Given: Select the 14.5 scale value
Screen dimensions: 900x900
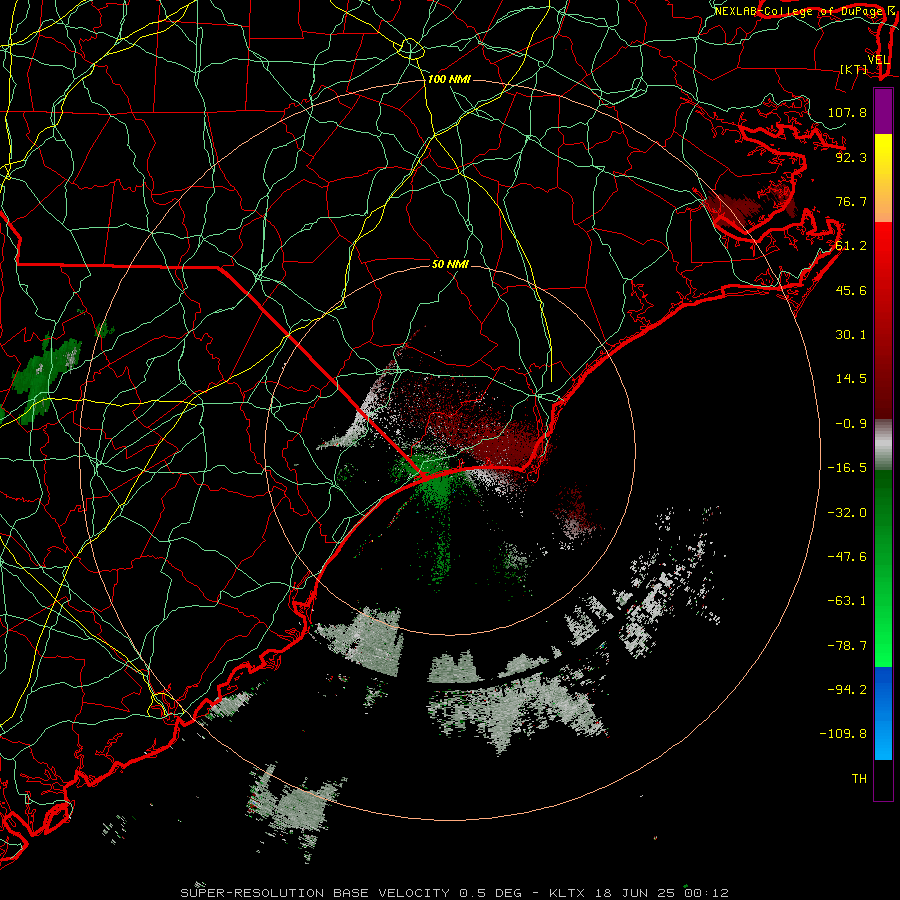Looking at the screenshot, I should (851, 379).
